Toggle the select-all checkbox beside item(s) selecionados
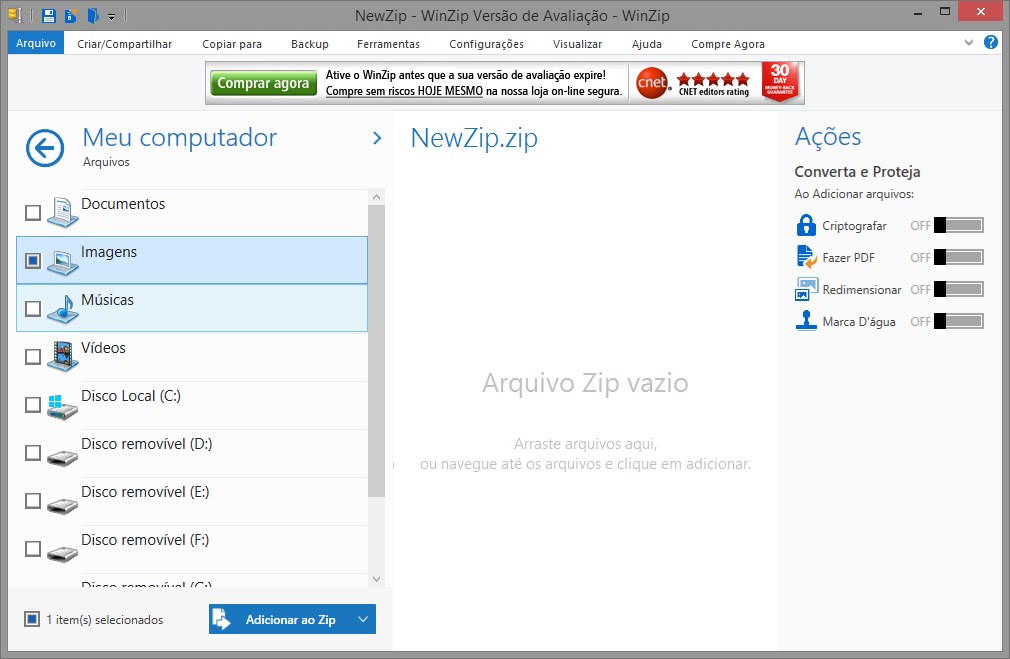 32,619
